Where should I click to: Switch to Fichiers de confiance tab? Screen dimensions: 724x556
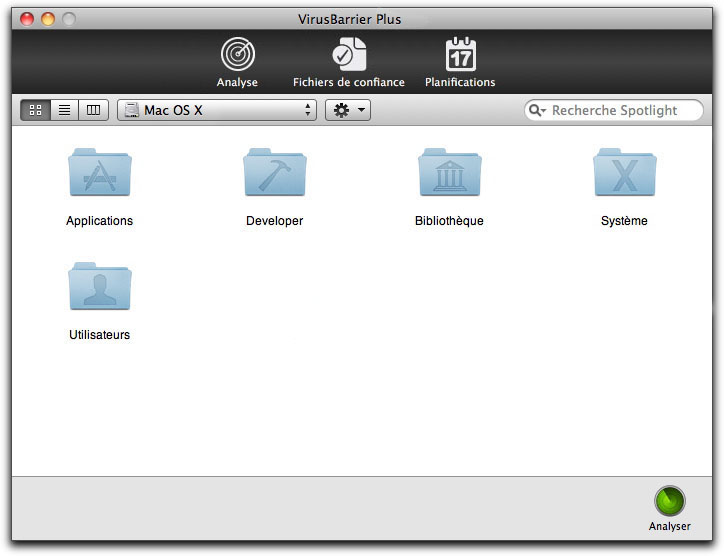349,62
